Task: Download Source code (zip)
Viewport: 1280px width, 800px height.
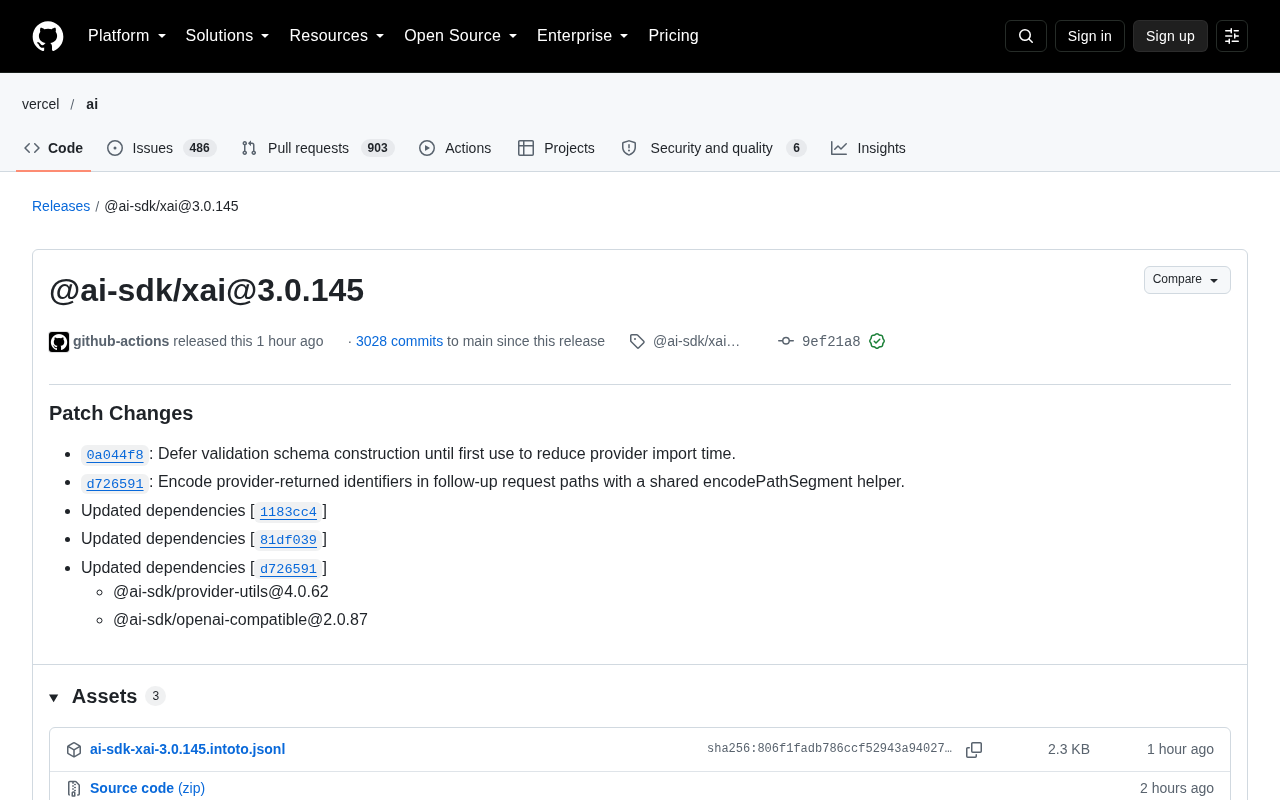Action: pyautogui.click(x=147, y=788)
